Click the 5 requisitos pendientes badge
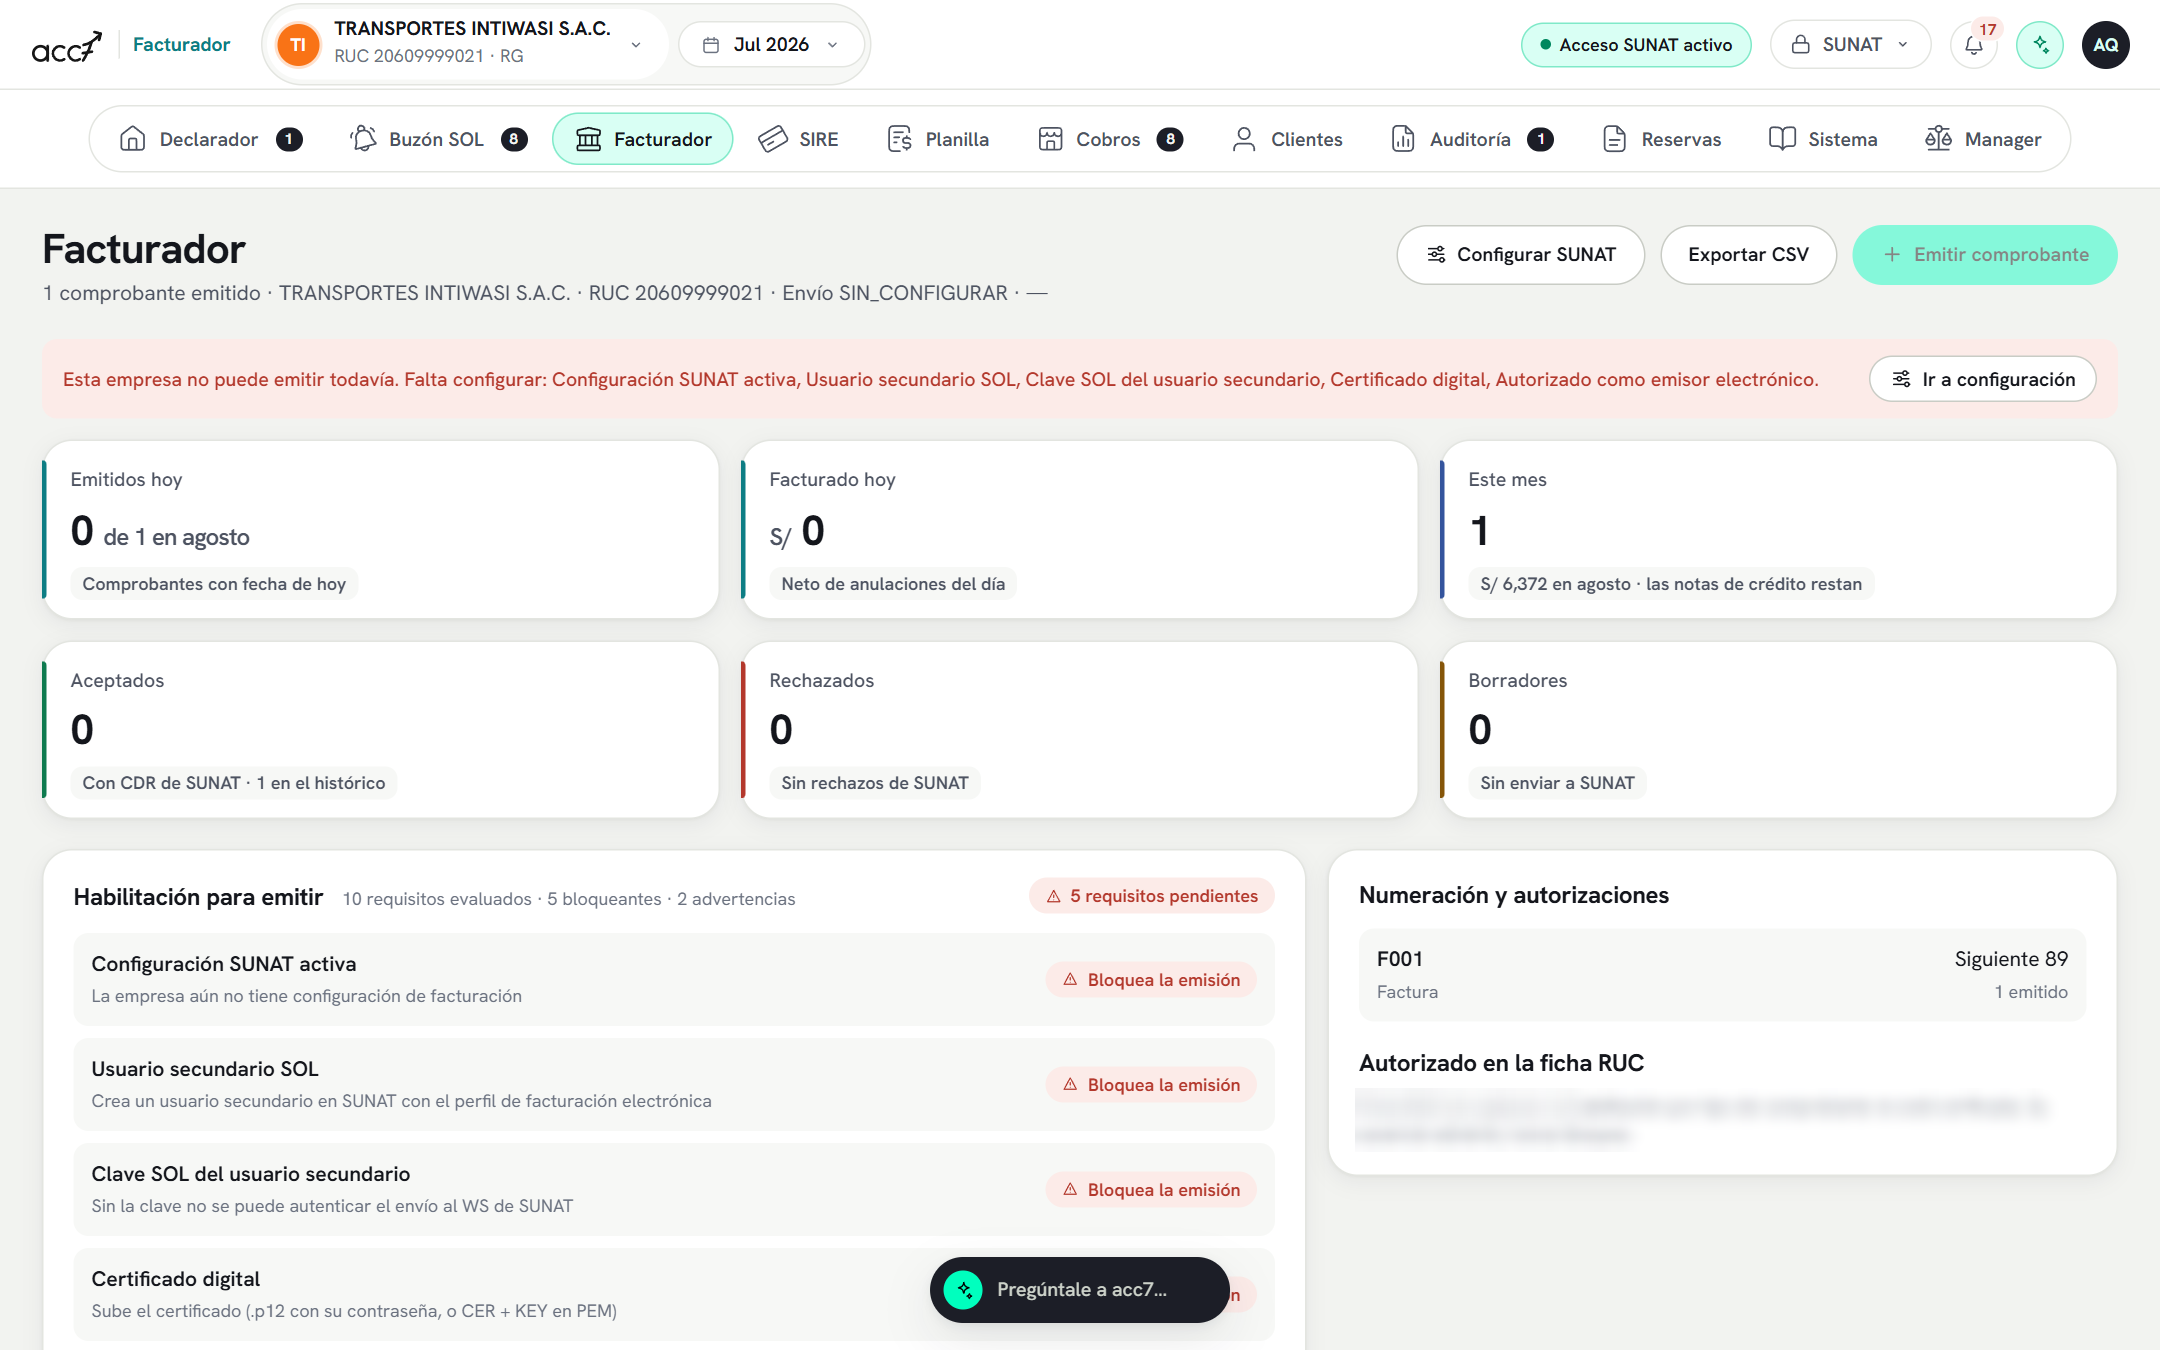 point(1152,896)
